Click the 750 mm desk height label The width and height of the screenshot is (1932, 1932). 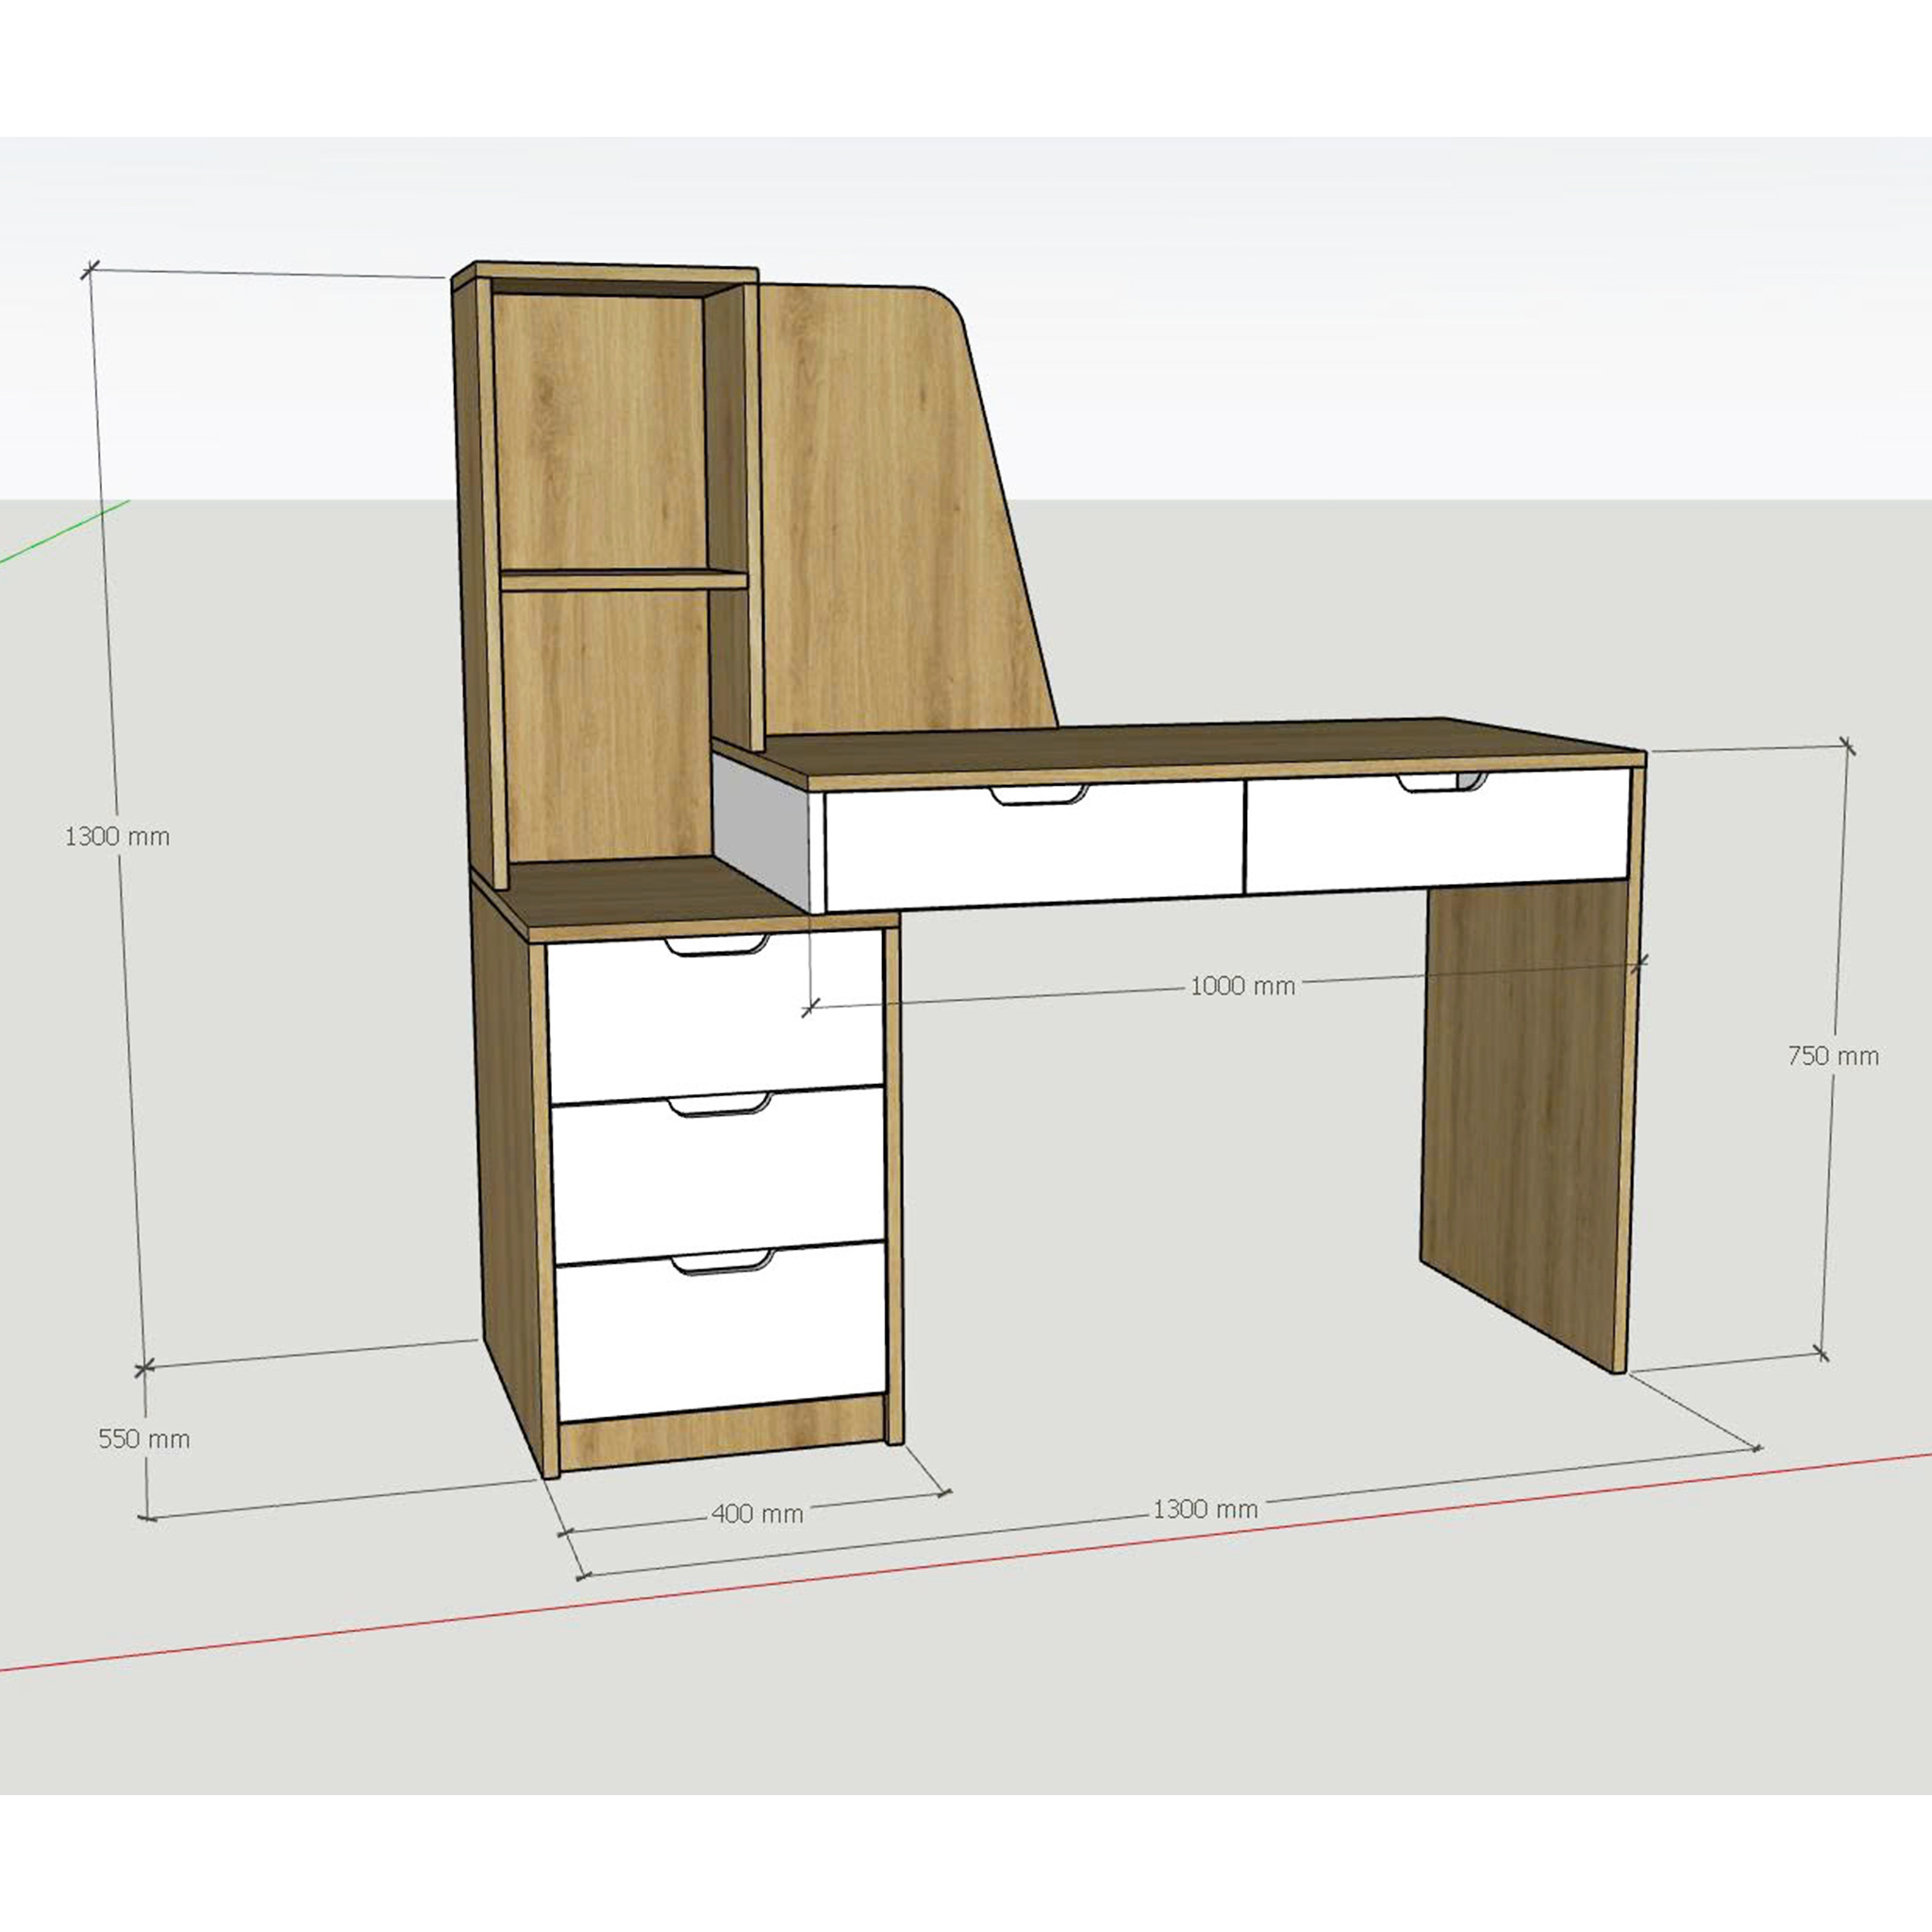click(x=1833, y=1056)
